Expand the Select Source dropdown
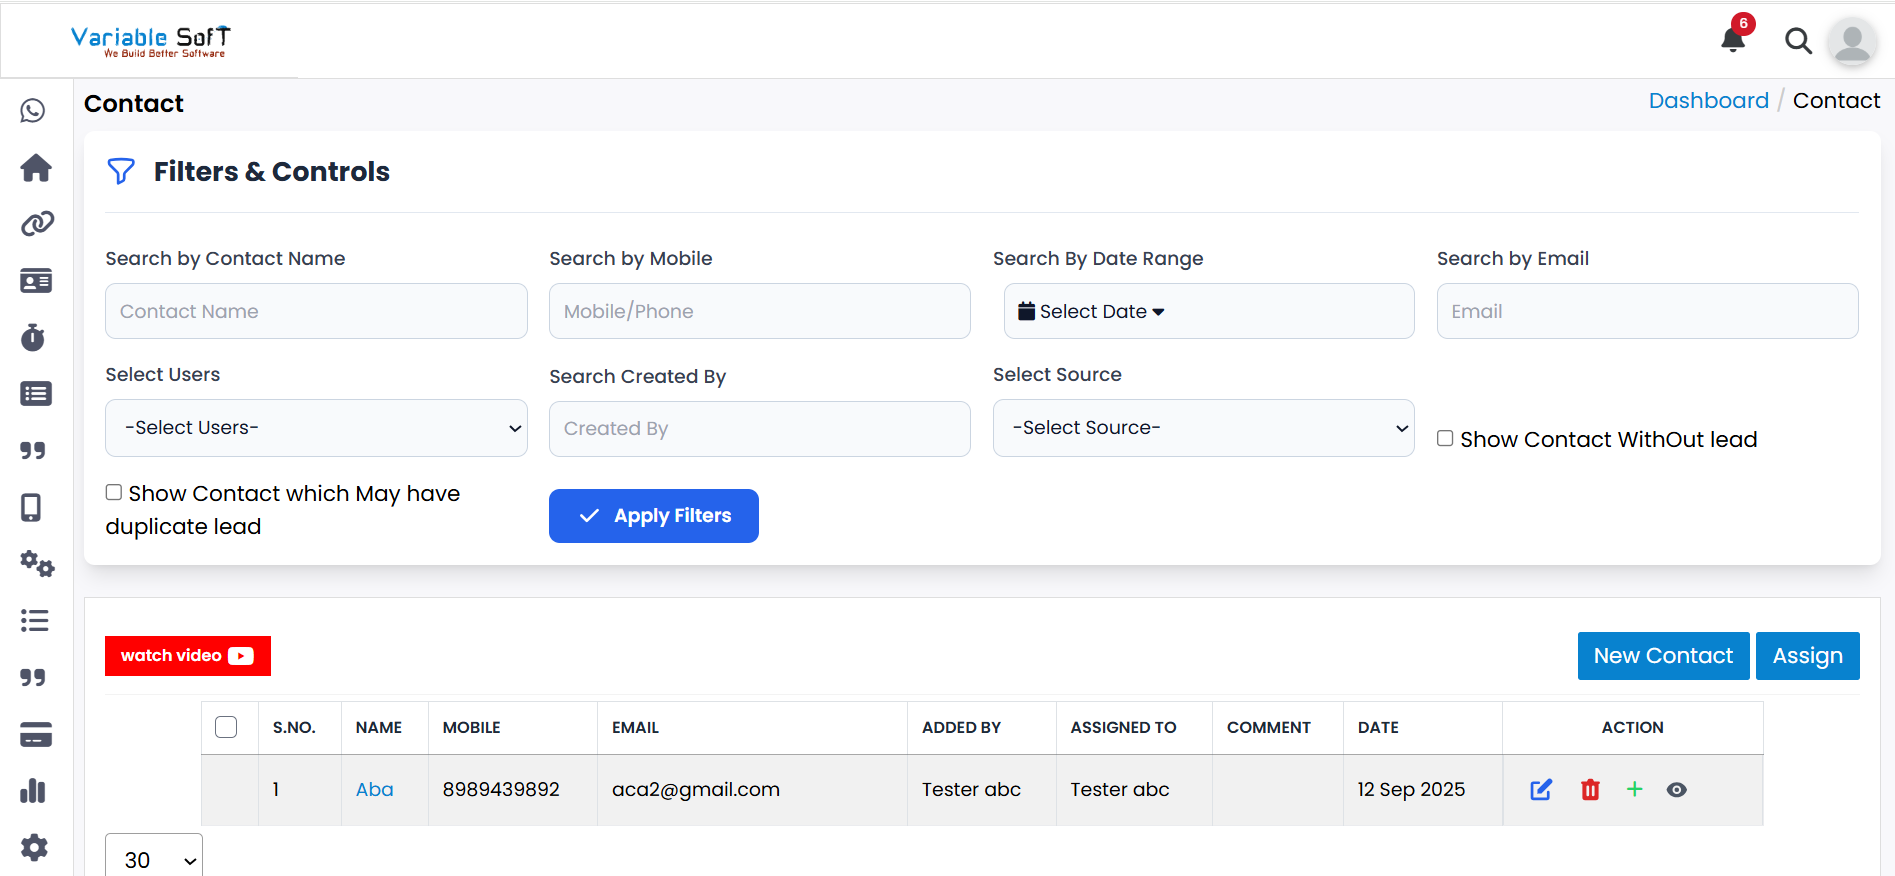 click(x=1203, y=428)
